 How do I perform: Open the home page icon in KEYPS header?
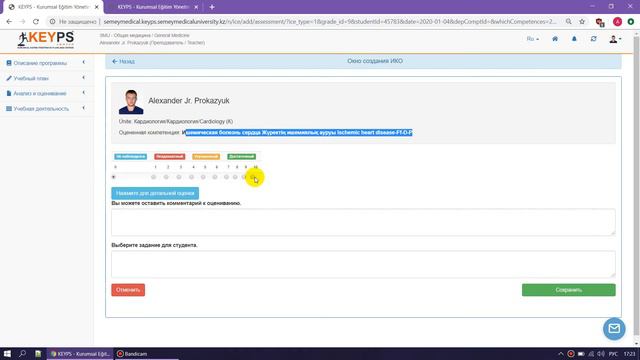click(x=555, y=39)
